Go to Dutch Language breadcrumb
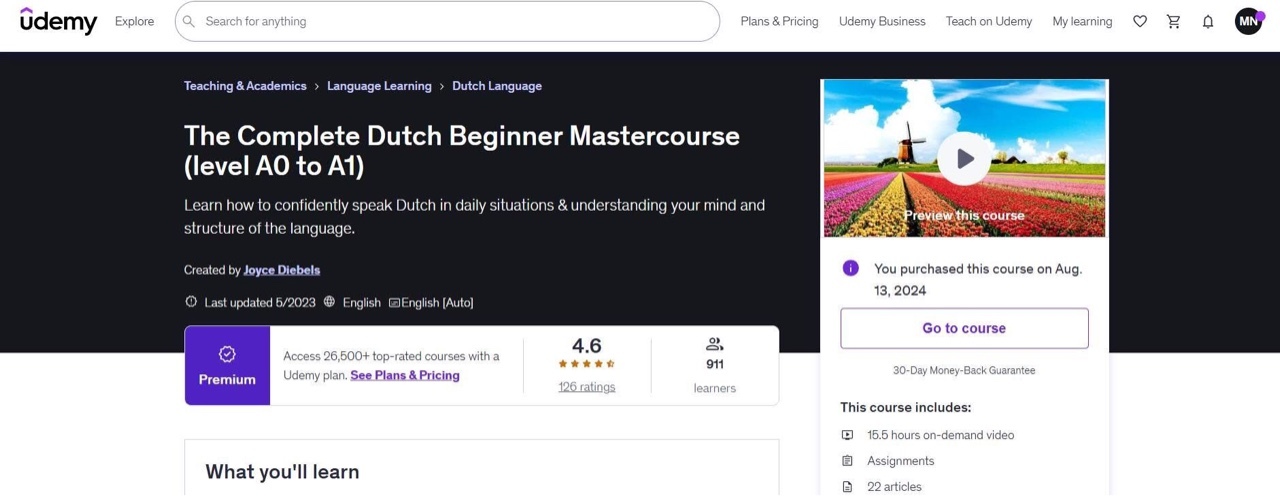 [x=497, y=86]
